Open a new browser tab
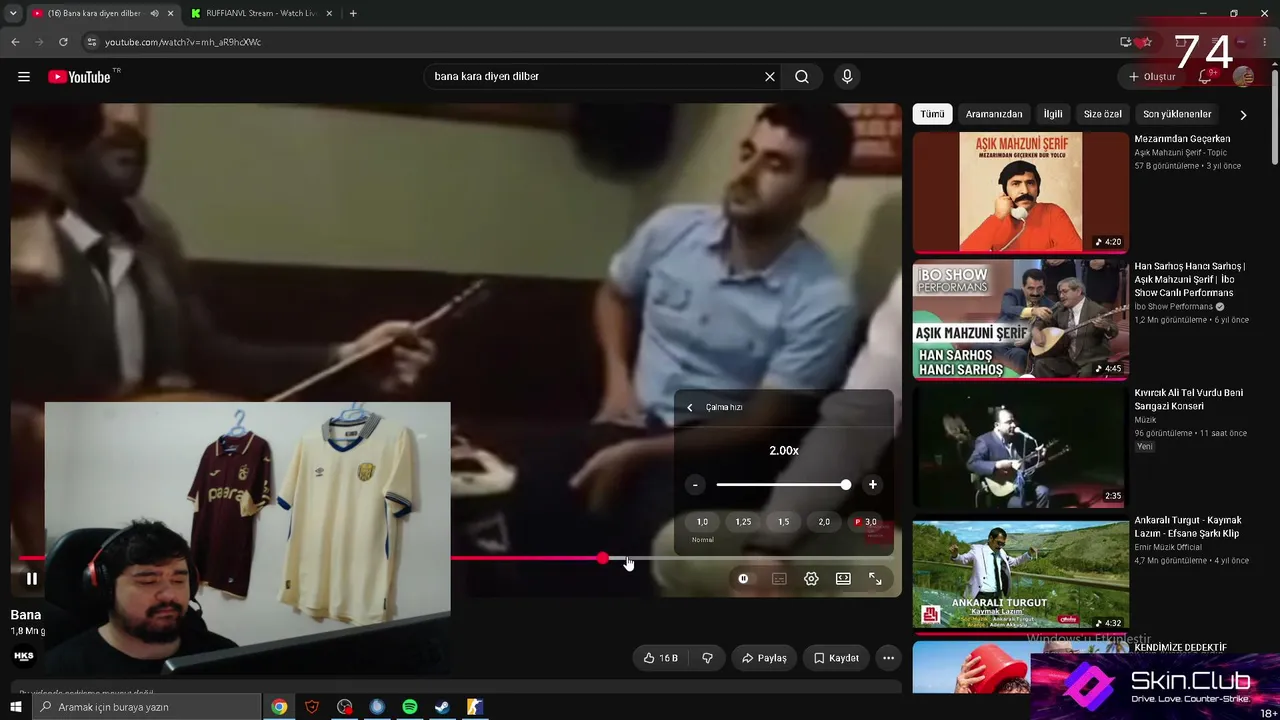The image size is (1280, 720). (x=353, y=13)
